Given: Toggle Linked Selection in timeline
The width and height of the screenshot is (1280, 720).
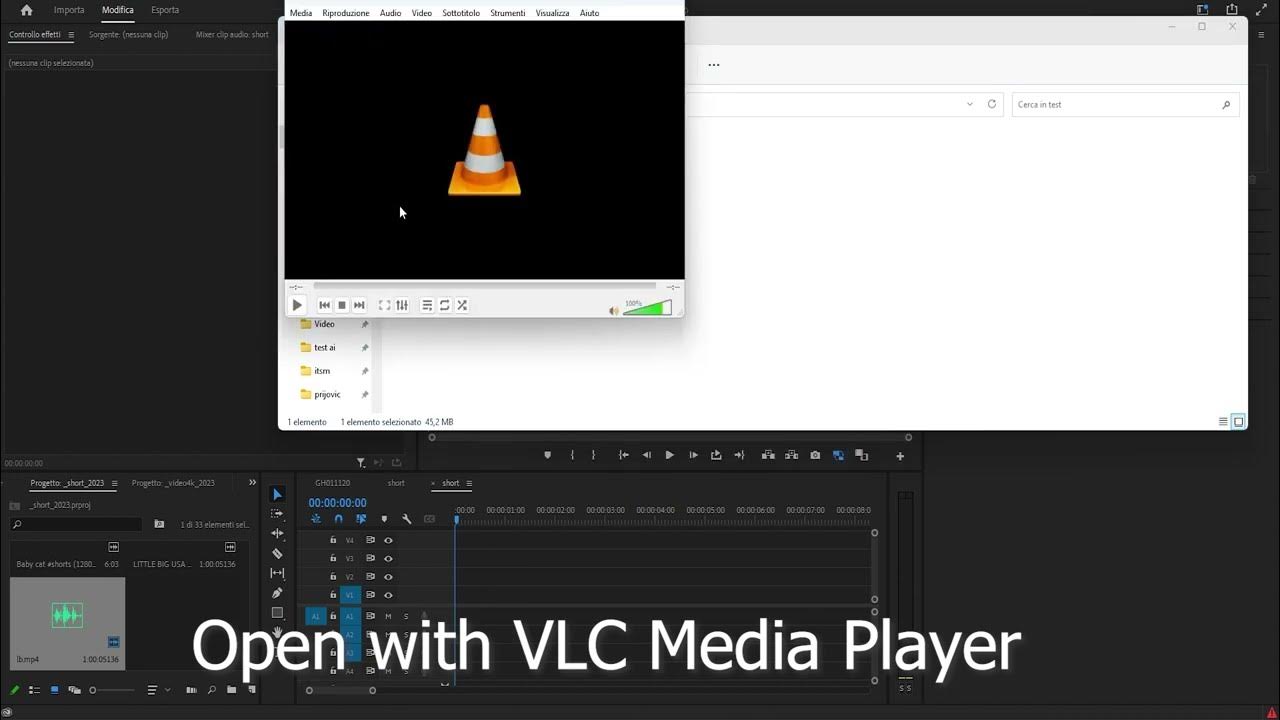Looking at the screenshot, I should coord(361,519).
